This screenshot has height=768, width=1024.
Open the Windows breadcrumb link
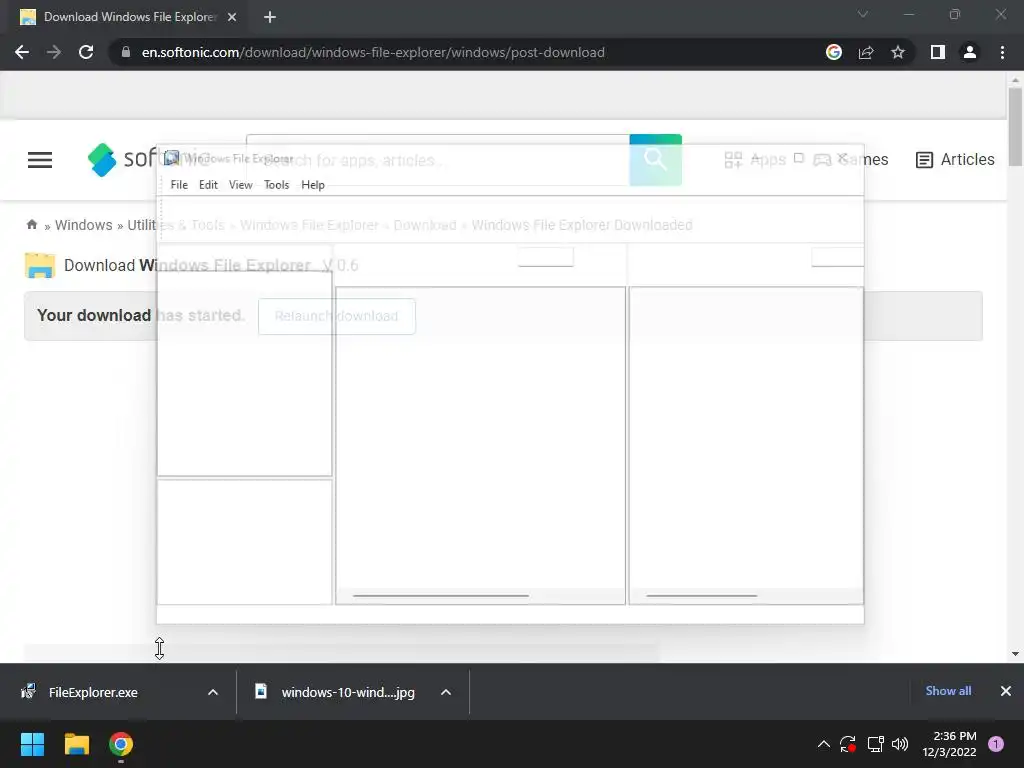pyautogui.click(x=84, y=225)
